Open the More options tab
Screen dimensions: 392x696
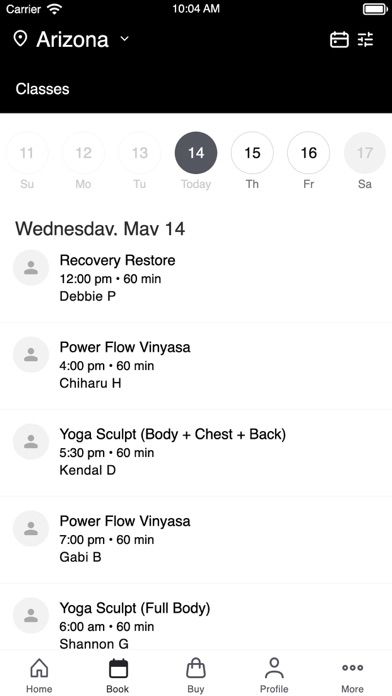click(352, 675)
